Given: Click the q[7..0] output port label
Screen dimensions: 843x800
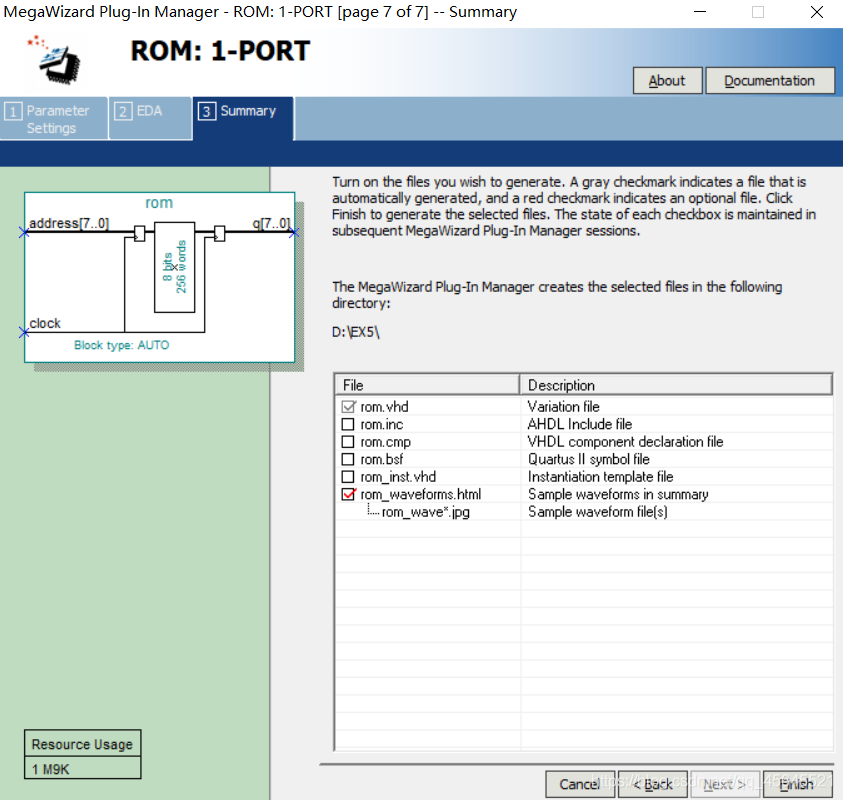Looking at the screenshot, I should click(271, 223).
